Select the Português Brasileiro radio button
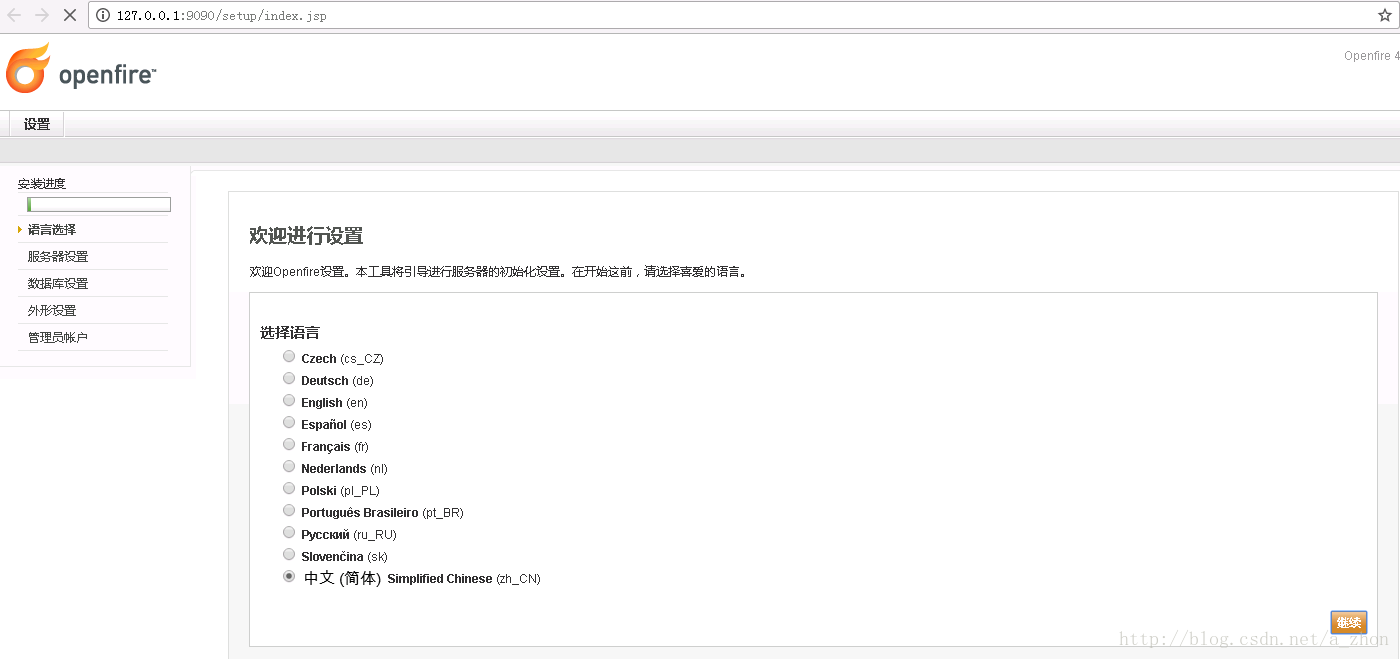 pos(289,511)
